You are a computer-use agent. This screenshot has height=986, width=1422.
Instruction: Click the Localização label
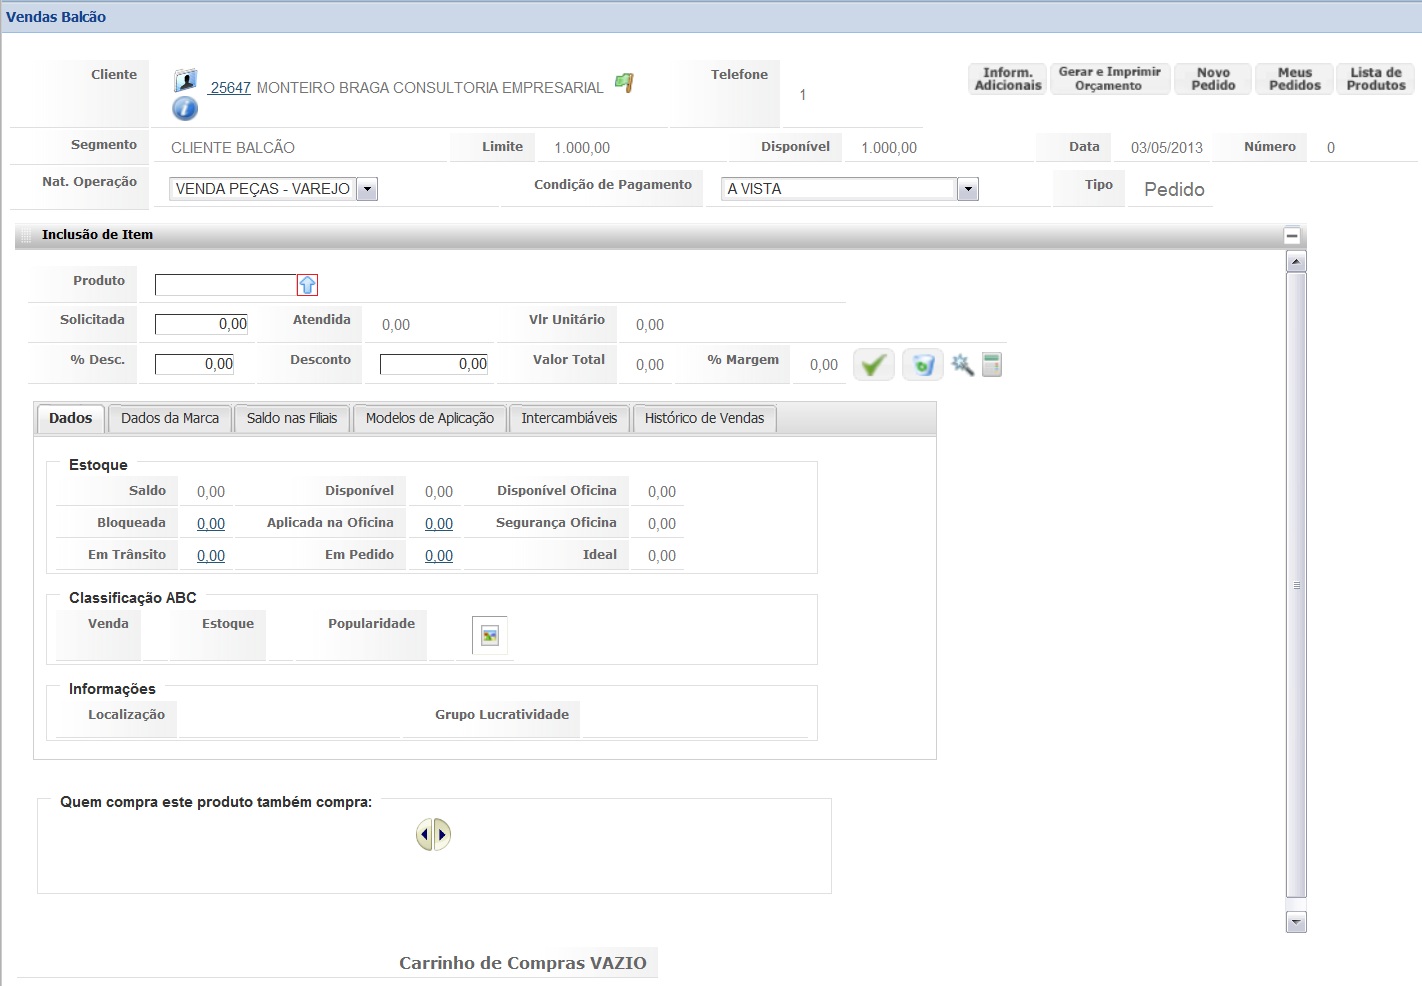tap(126, 715)
